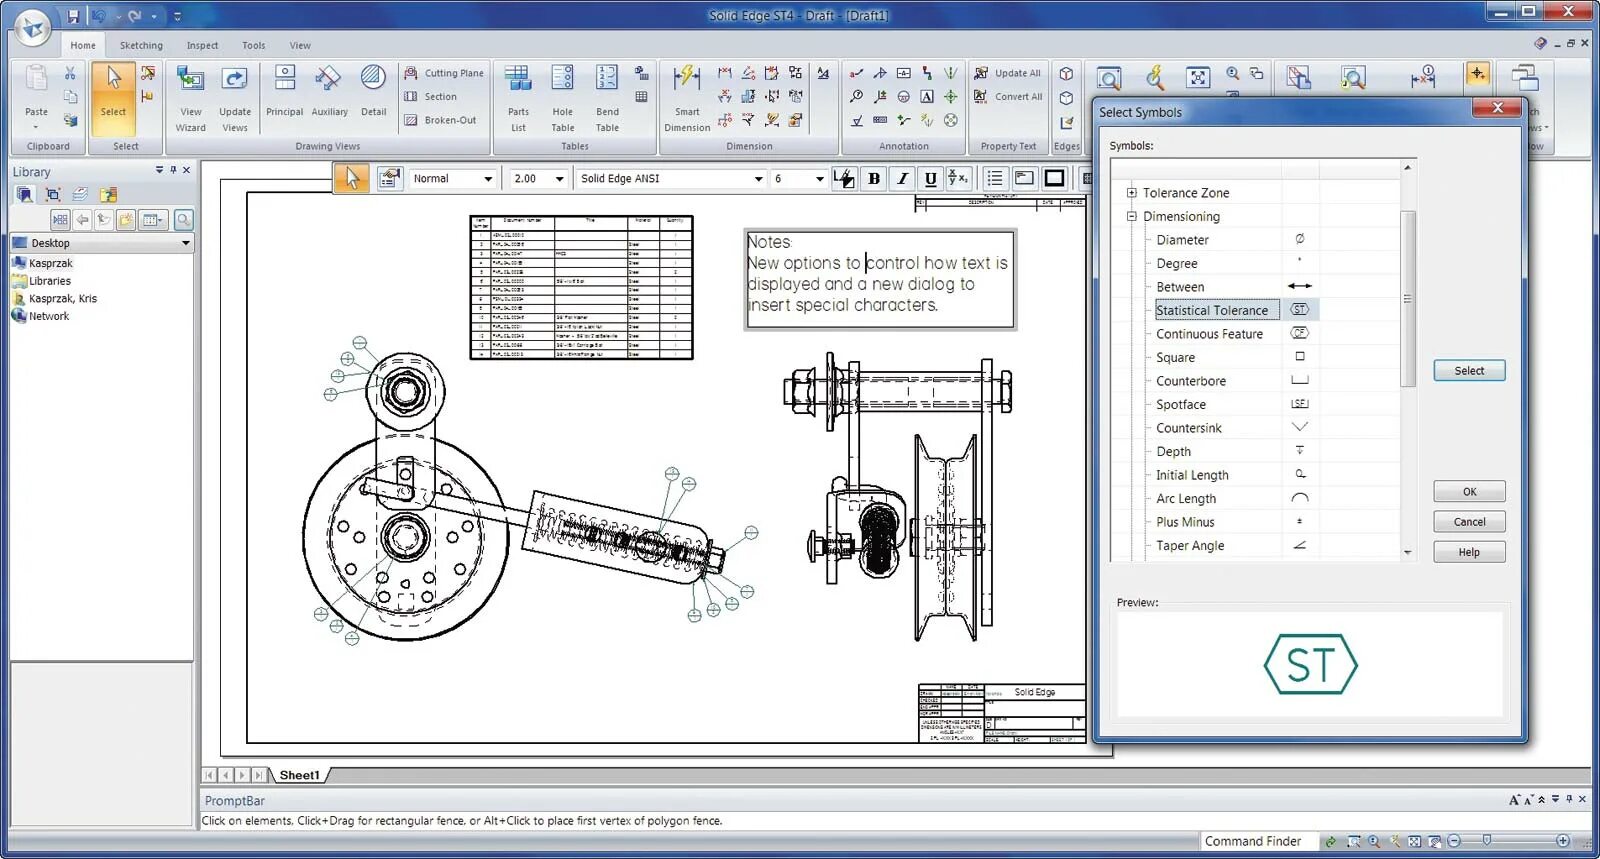Toggle Bold text formatting
The width and height of the screenshot is (1600, 859).
[x=874, y=178]
